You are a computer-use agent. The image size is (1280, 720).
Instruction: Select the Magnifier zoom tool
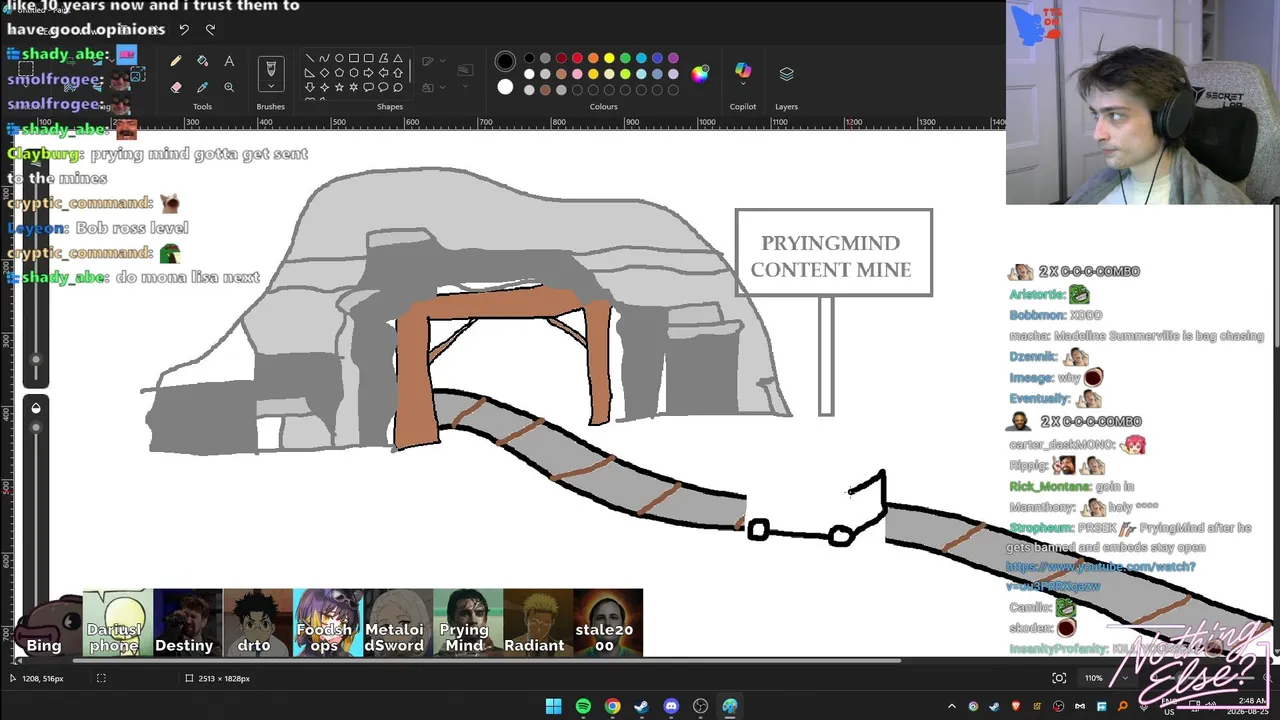tap(229, 87)
